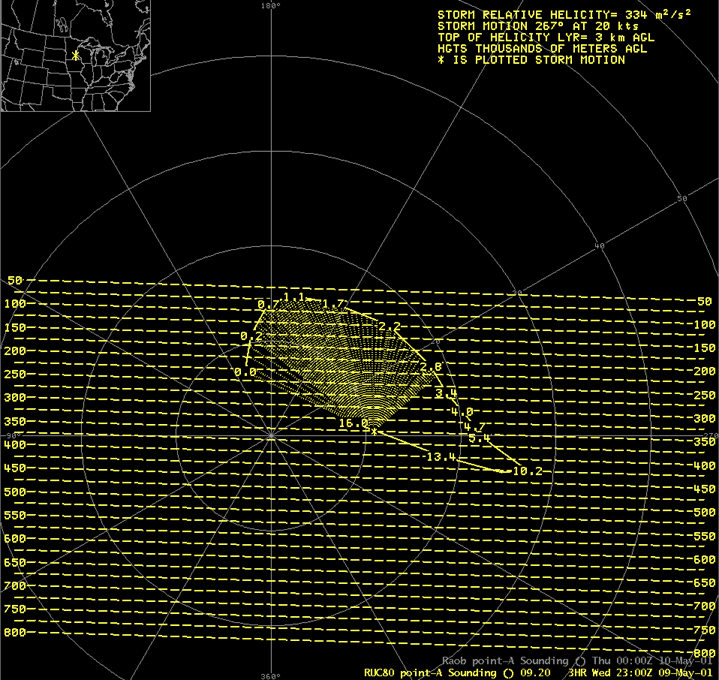Select the 'STORM RELATIVE HELICITY= 334' text line
Screen dimensions: 719x680
(564, 15)
